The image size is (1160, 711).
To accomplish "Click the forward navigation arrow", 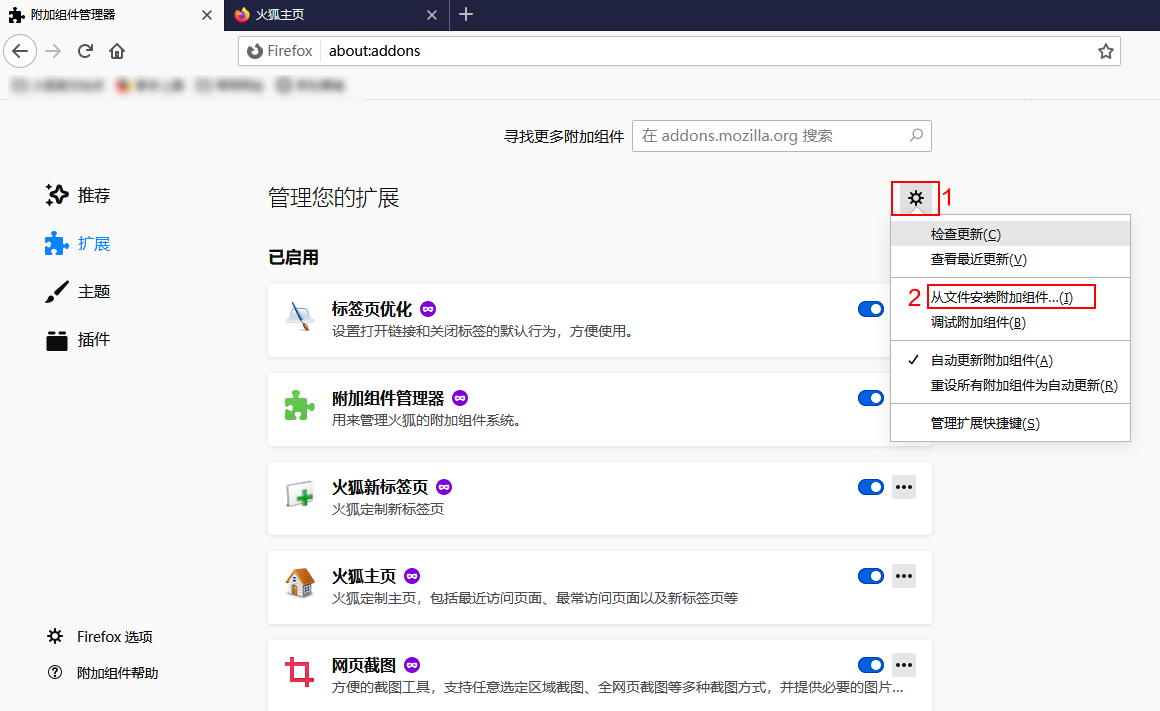I will [x=53, y=51].
